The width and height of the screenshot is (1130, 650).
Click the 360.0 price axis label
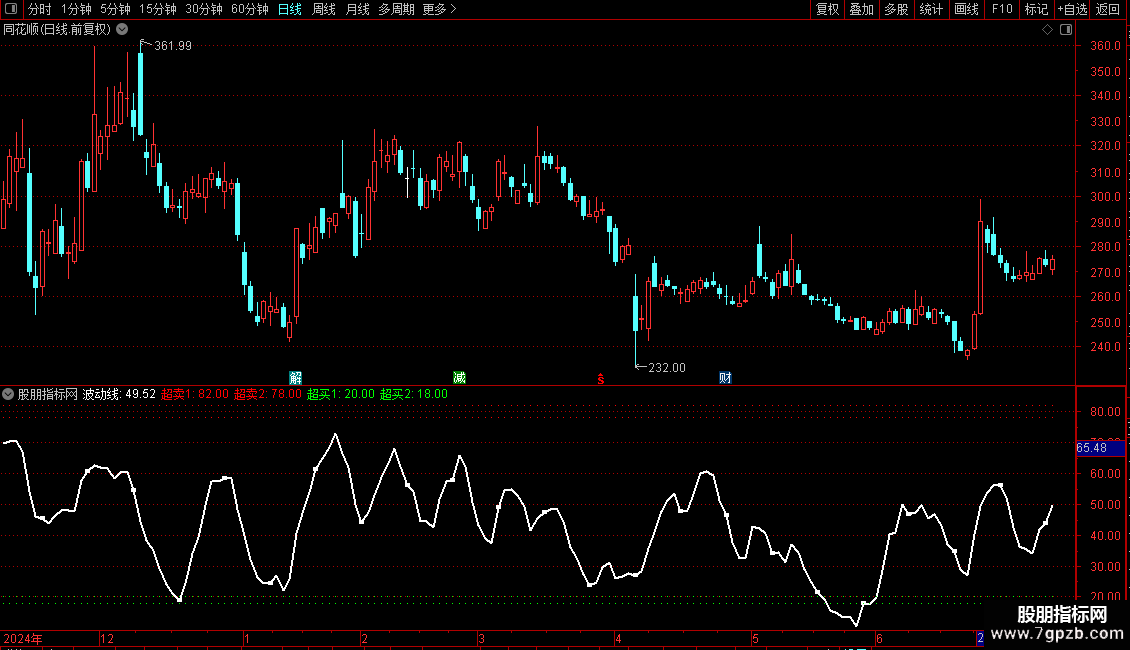tap(1105, 45)
